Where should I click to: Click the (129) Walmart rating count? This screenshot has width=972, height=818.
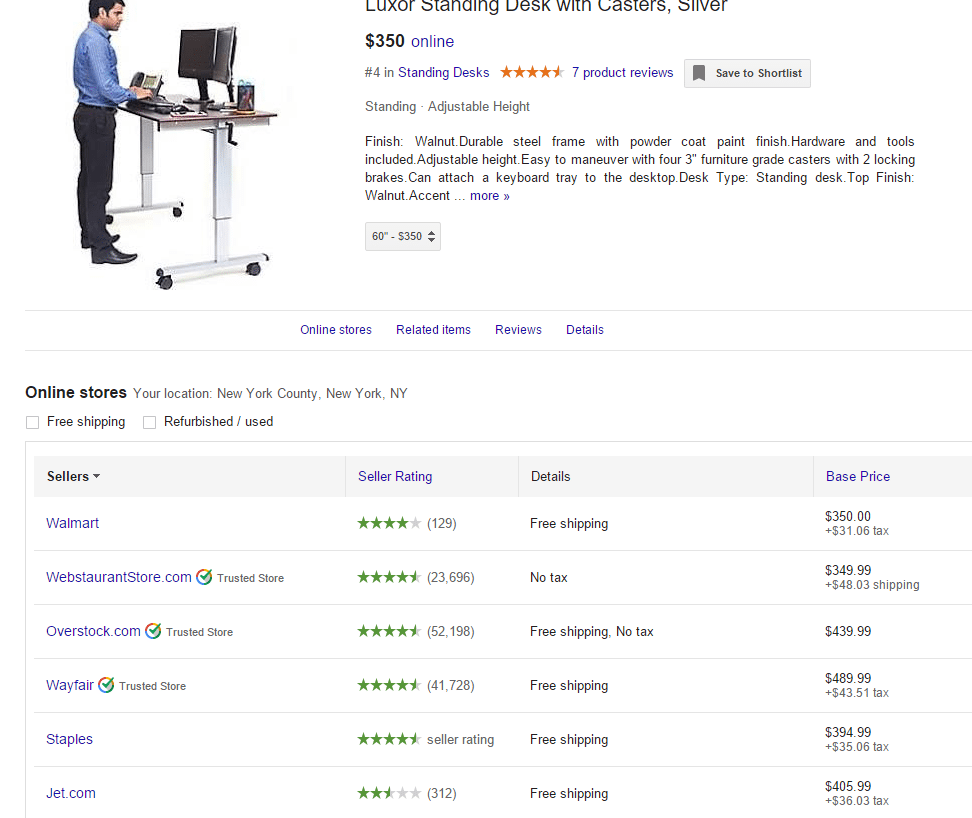click(x=441, y=524)
